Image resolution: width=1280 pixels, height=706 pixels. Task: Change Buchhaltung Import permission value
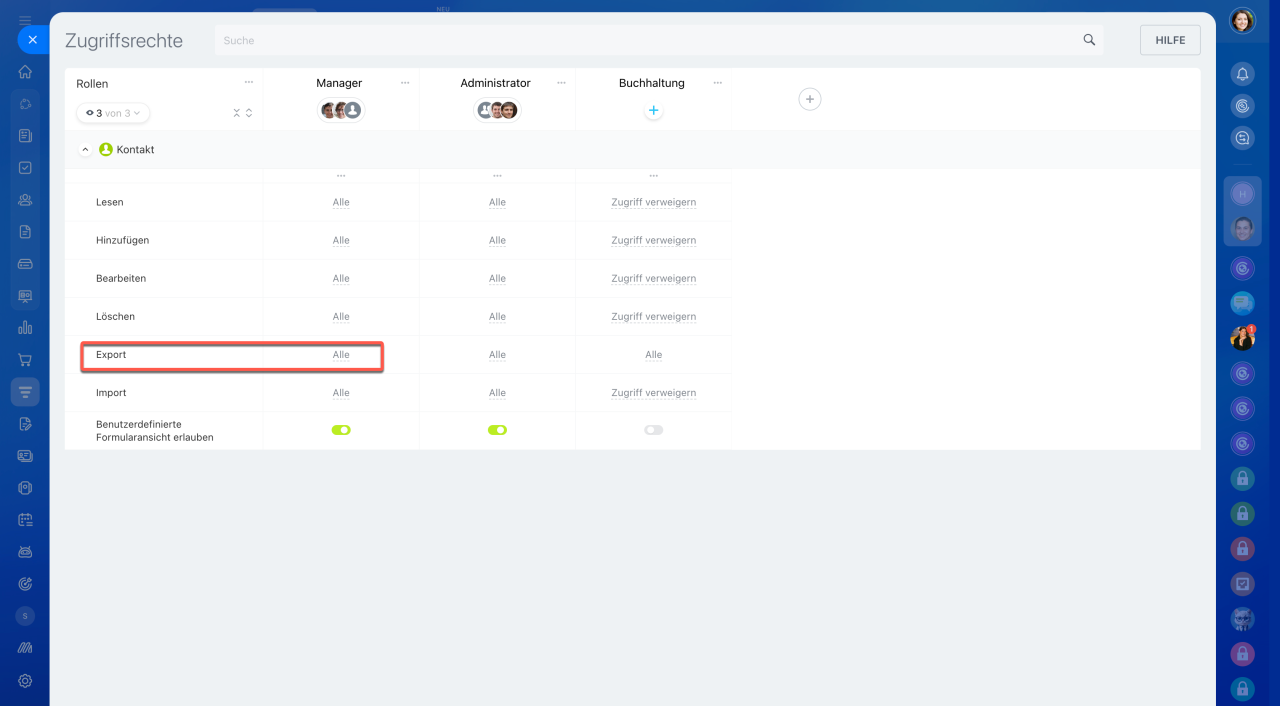(x=653, y=393)
